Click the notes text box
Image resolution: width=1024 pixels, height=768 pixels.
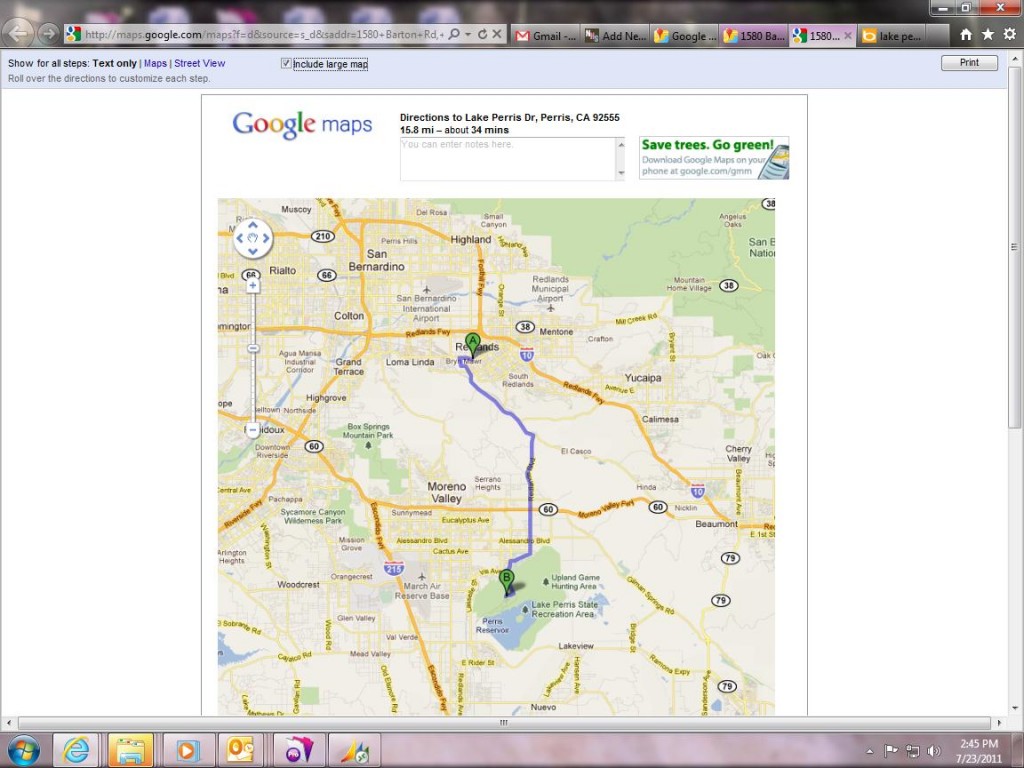point(511,159)
